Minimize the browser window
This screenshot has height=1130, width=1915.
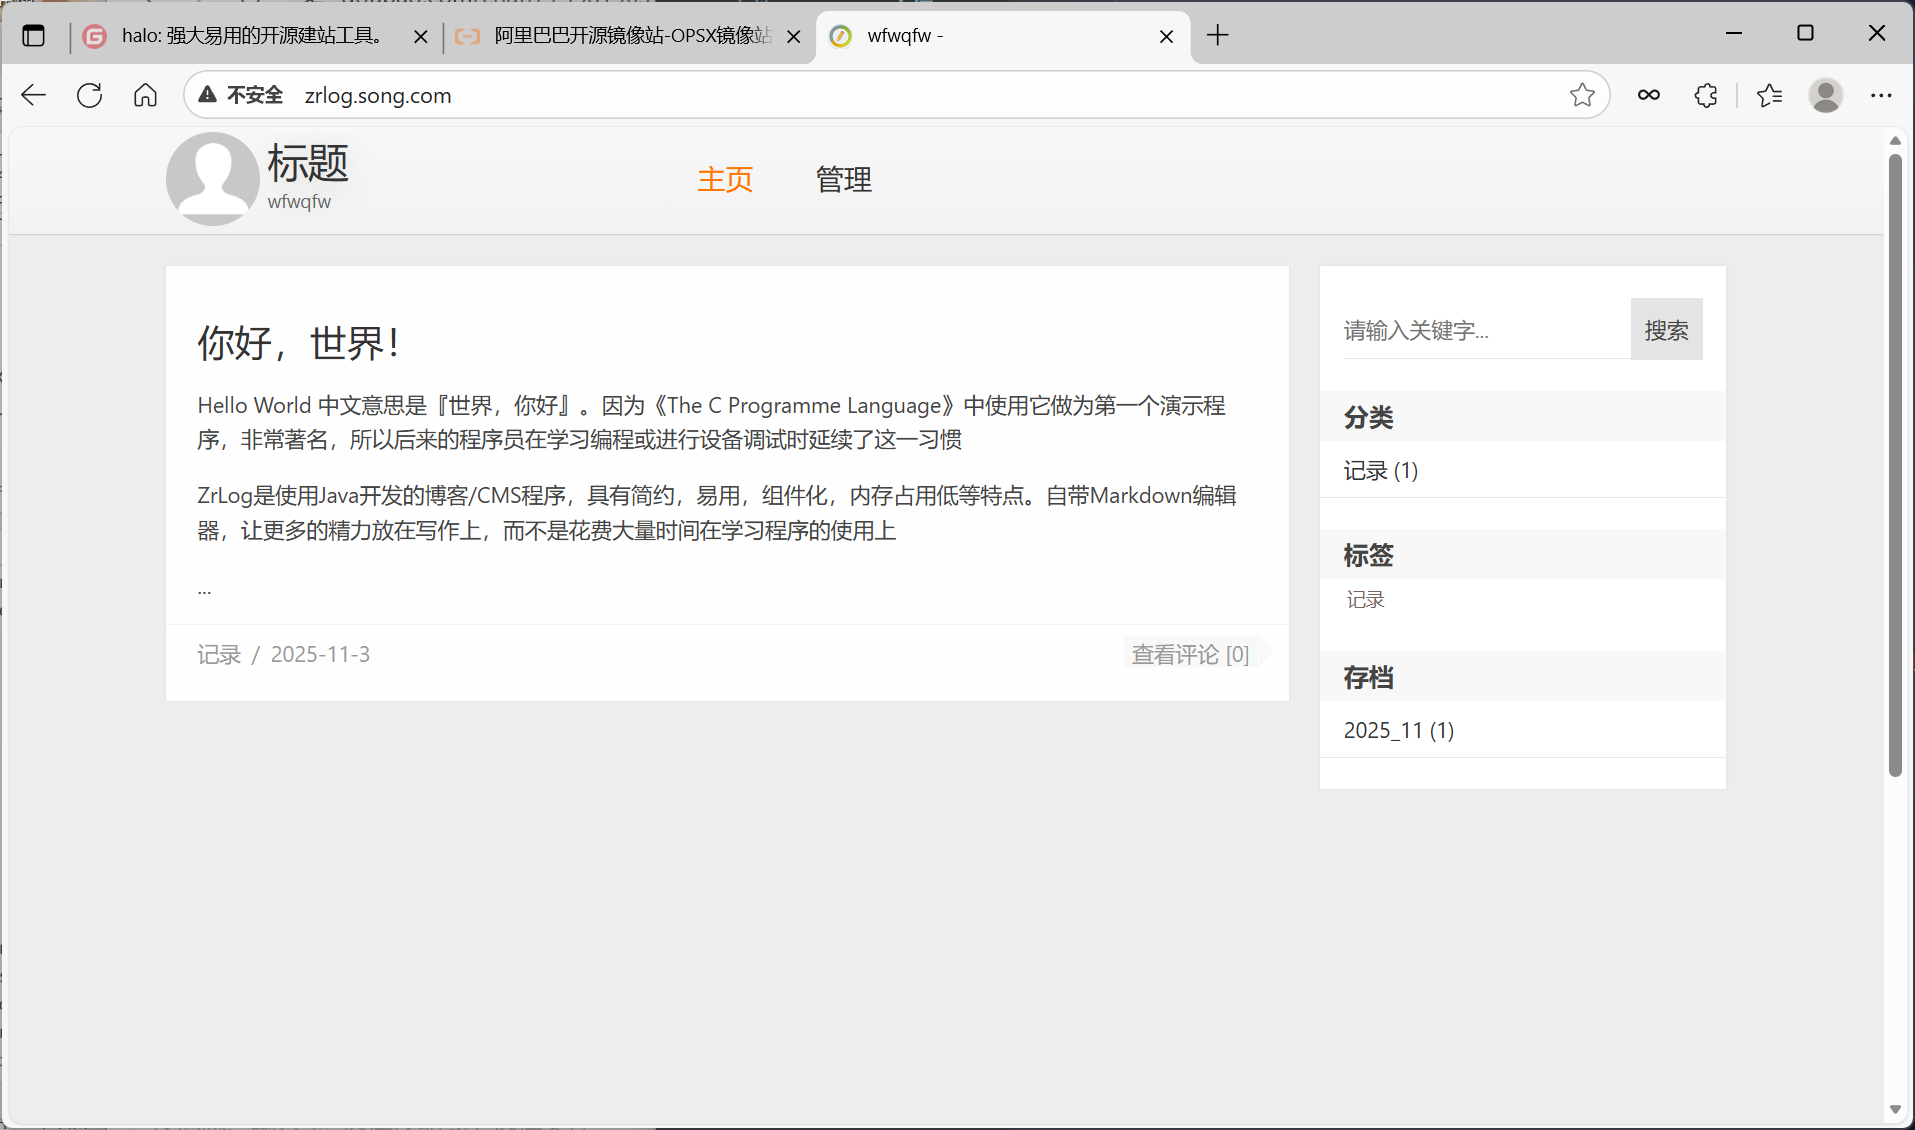coord(1734,34)
